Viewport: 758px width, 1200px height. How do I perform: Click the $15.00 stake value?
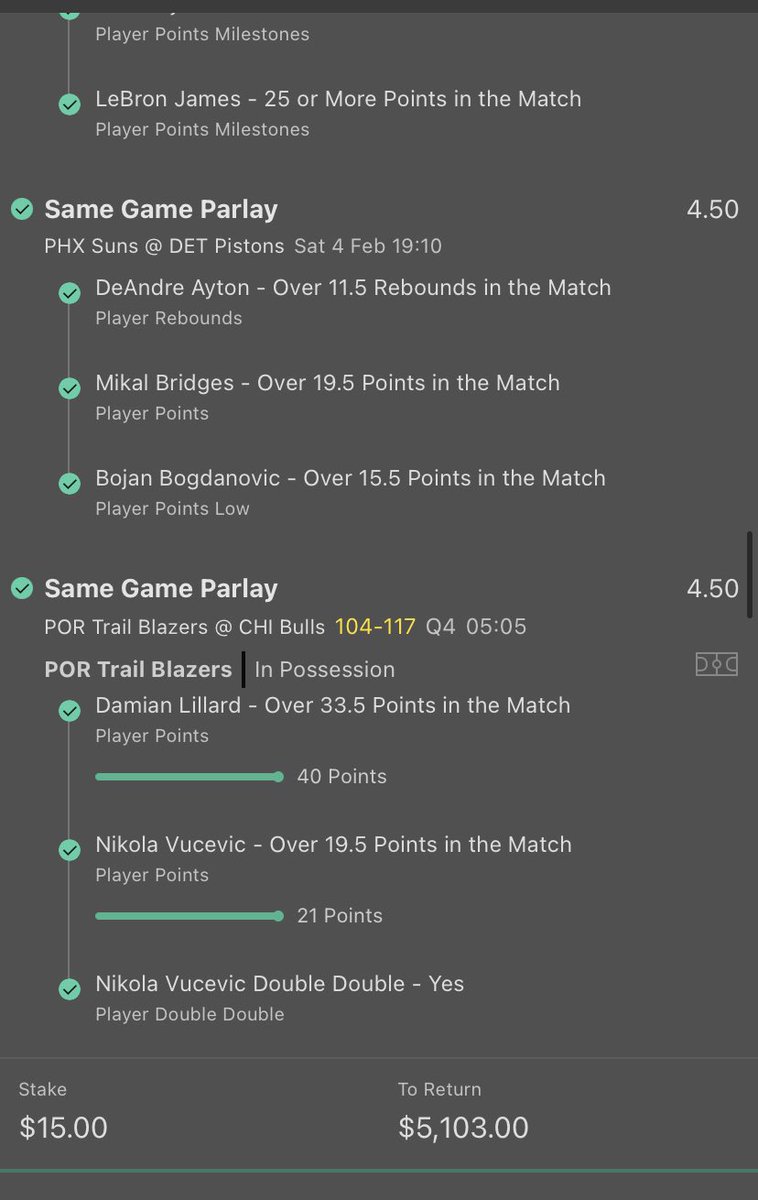(63, 1127)
